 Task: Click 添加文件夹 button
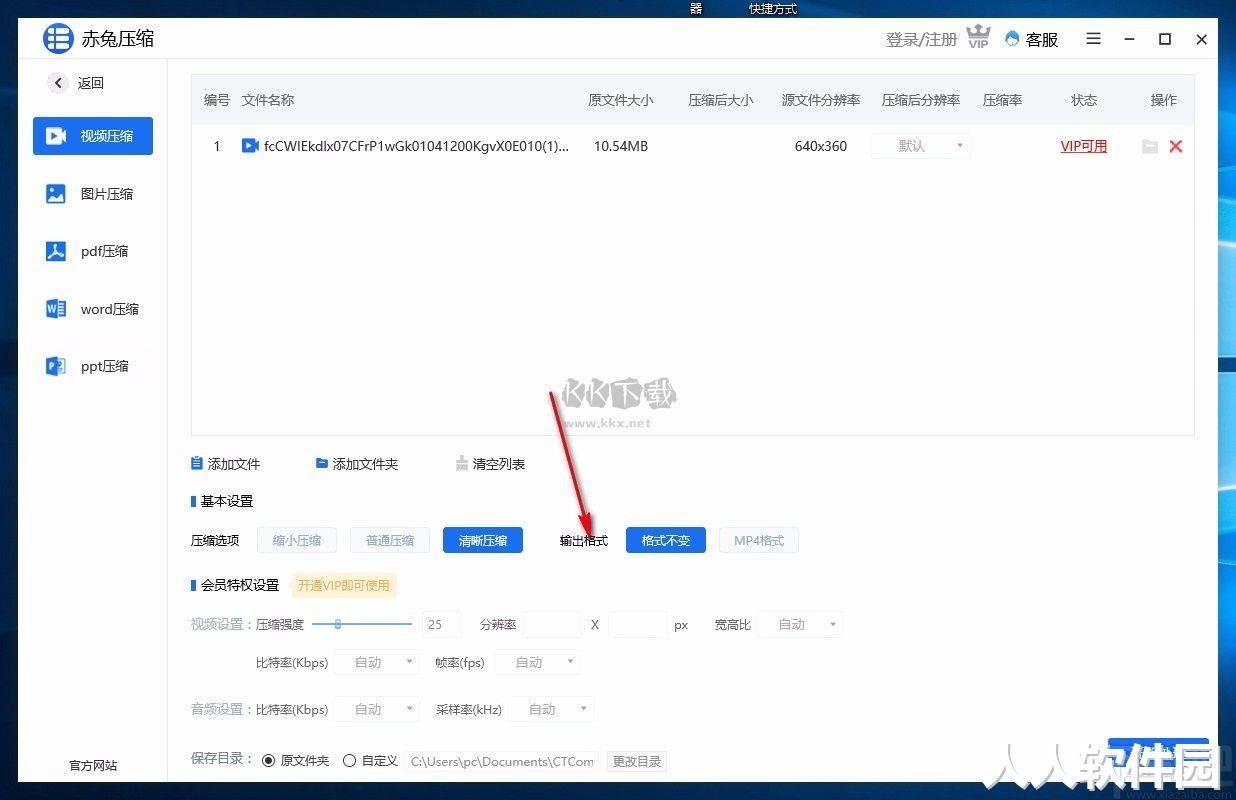[x=357, y=464]
